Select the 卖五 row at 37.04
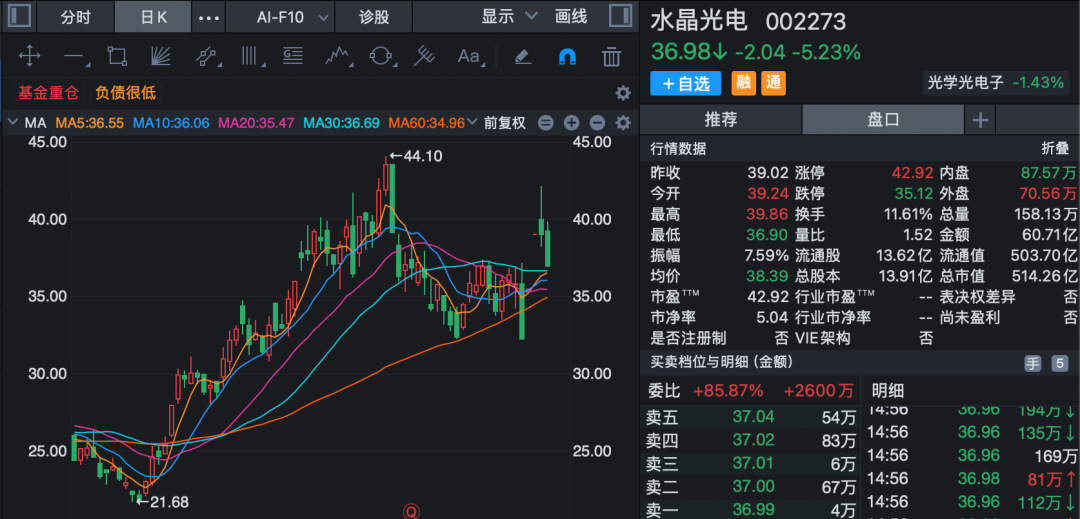The image size is (1080, 519). (751, 416)
